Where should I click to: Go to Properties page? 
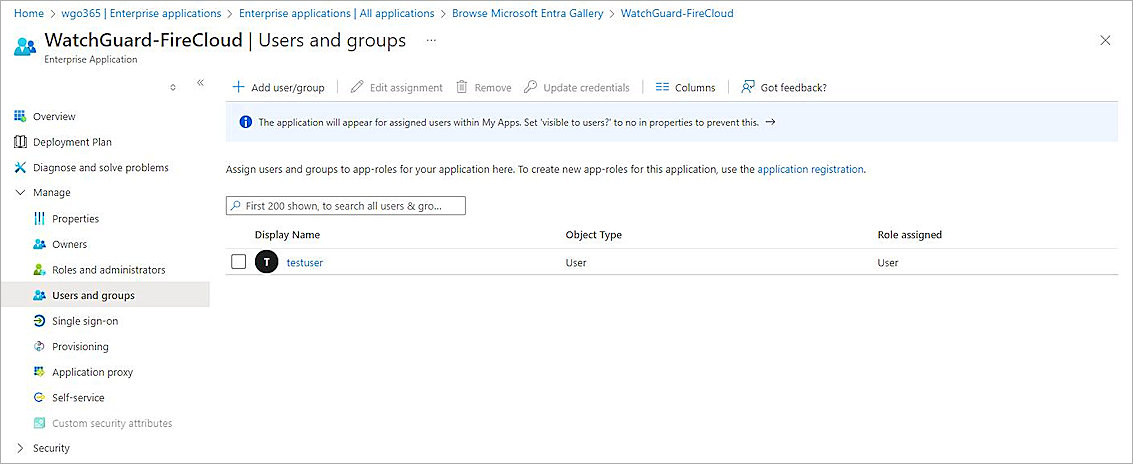point(76,219)
